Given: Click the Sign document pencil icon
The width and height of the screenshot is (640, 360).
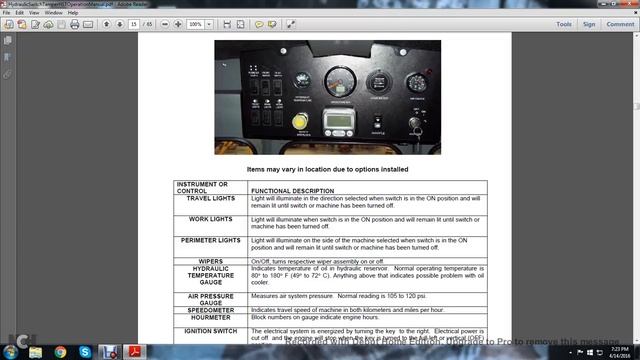Looking at the screenshot, I should [x=36, y=24].
